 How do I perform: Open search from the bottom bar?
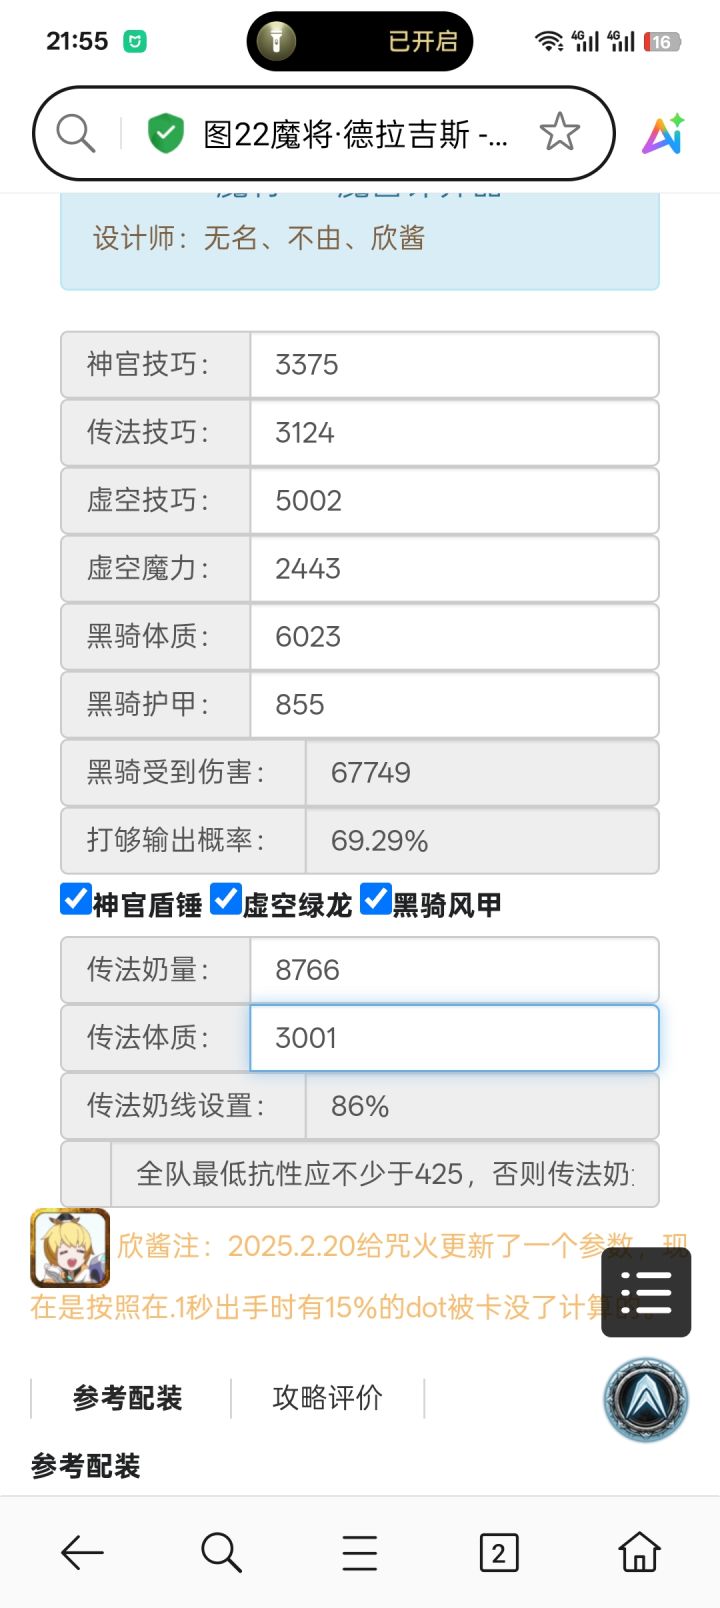(x=221, y=1553)
